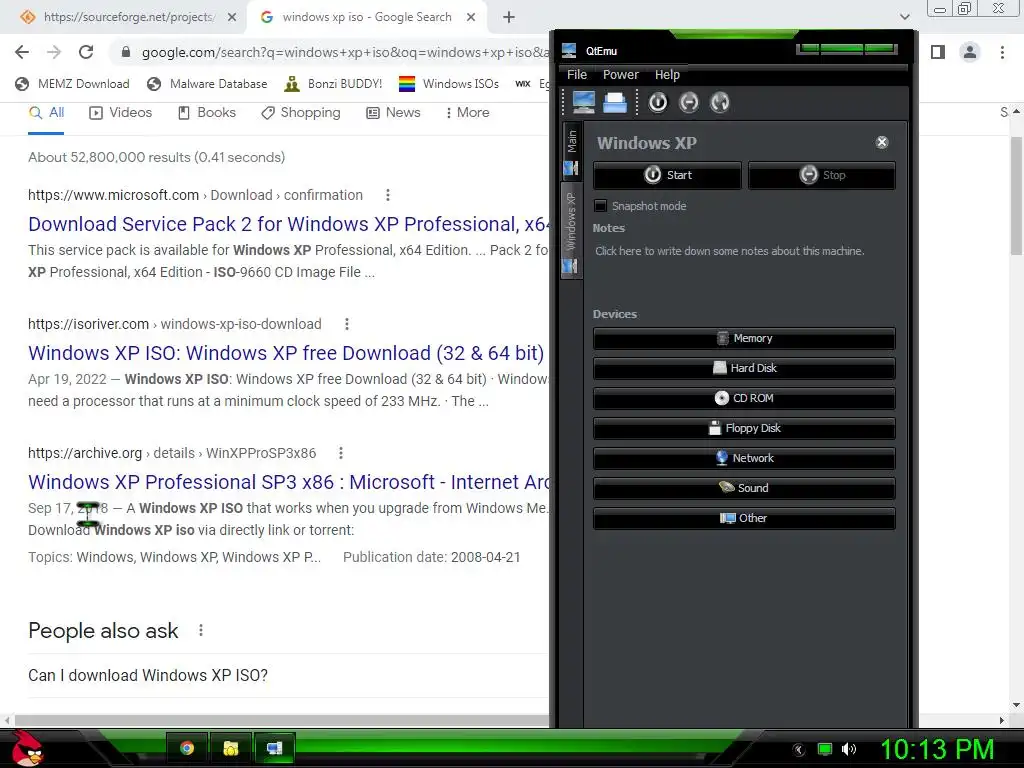Image resolution: width=1024 pixels, height=768 pixels.
Task: Select the All search filter
Action: click(x=46, y=112)
